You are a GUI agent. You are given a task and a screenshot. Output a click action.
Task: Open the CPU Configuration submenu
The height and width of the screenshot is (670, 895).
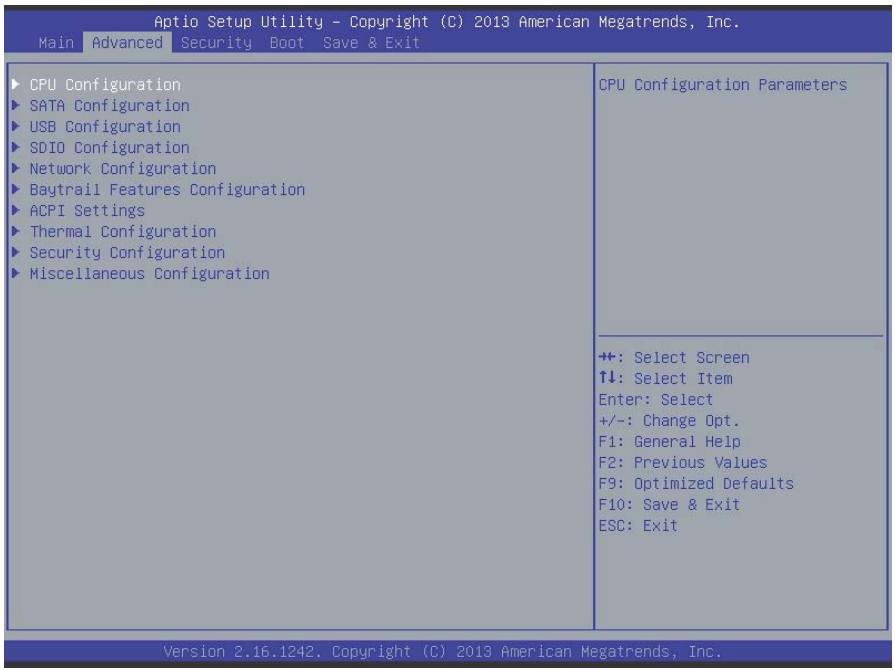(106, 84)
